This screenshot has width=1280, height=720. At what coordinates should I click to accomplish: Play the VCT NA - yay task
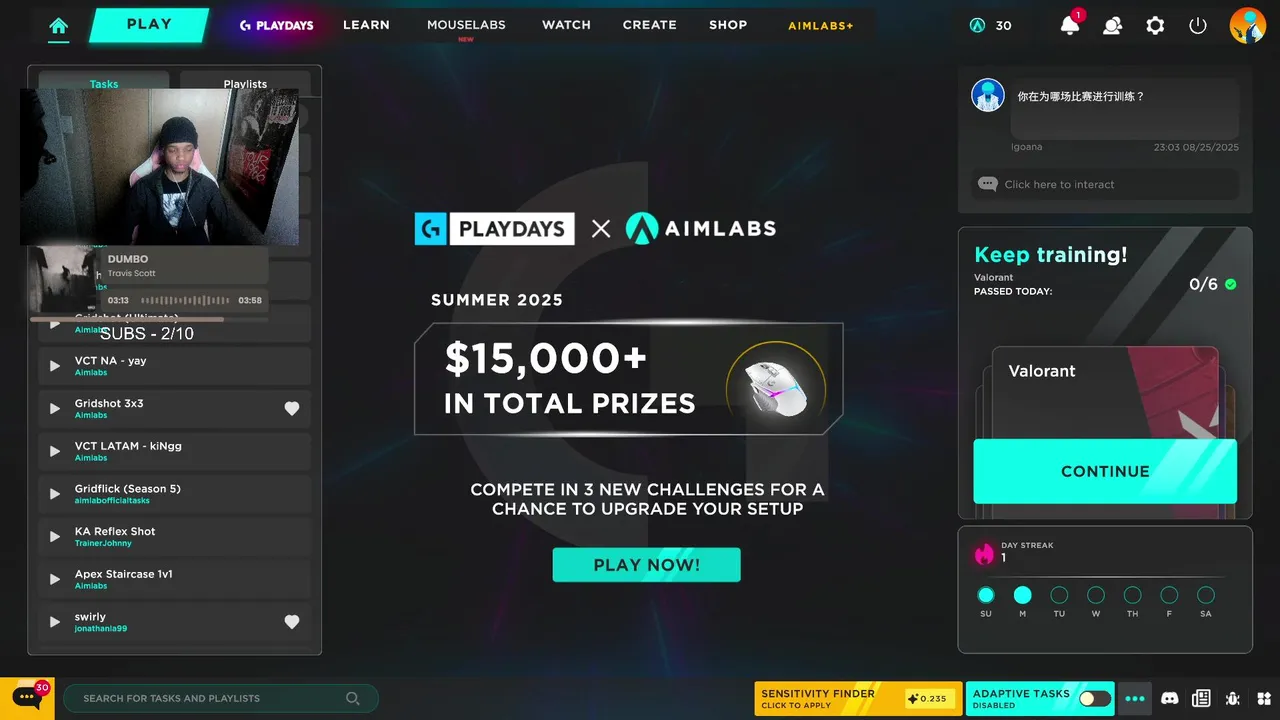point(55,366)
